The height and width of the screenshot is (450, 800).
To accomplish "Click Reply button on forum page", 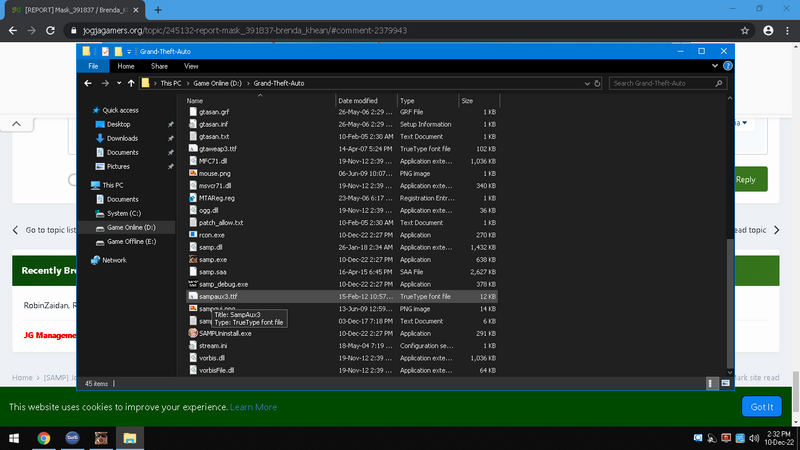I will (x=751, y=179).
